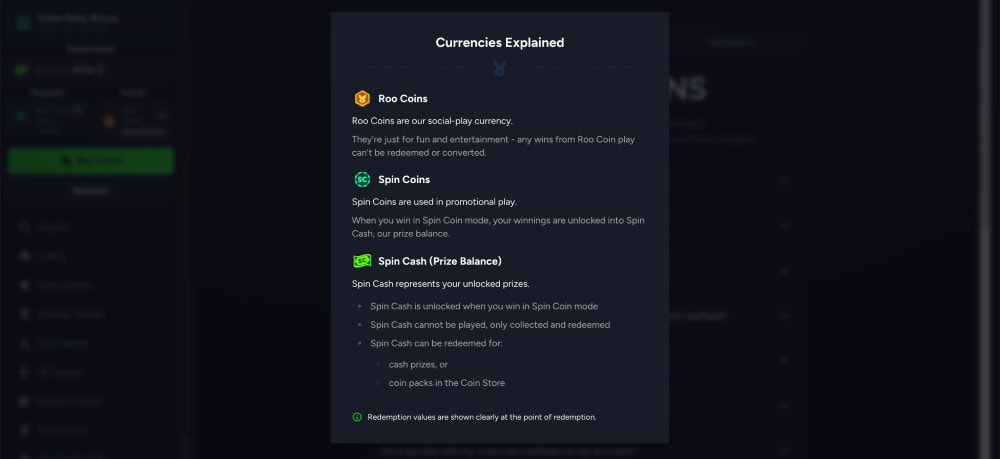
Task: Select the "Spin Coins" heading
Action: click(x=404, y=180)
